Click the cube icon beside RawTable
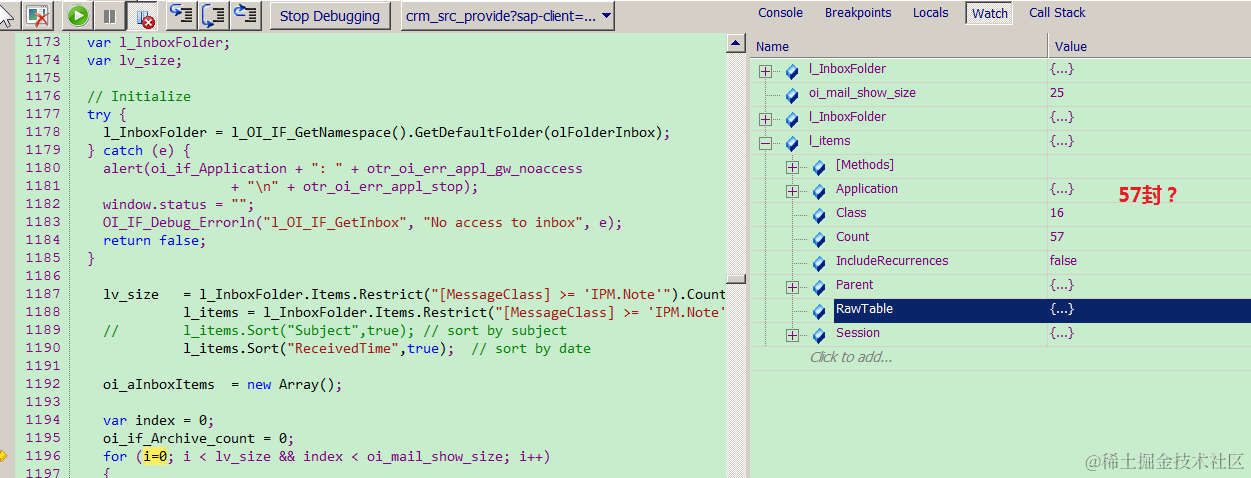This screenshot has height=478, width=1251. point(819,311)
